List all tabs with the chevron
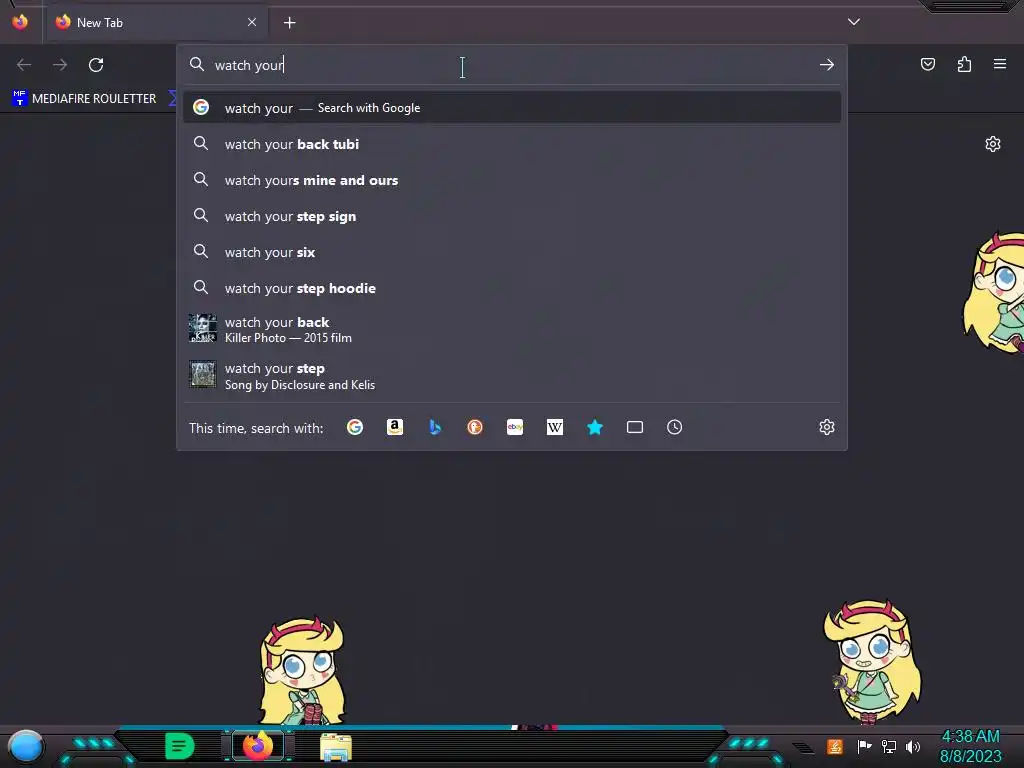Image resolution: width=1024 pixels, height=768 pixels. (x=854, y=22)
